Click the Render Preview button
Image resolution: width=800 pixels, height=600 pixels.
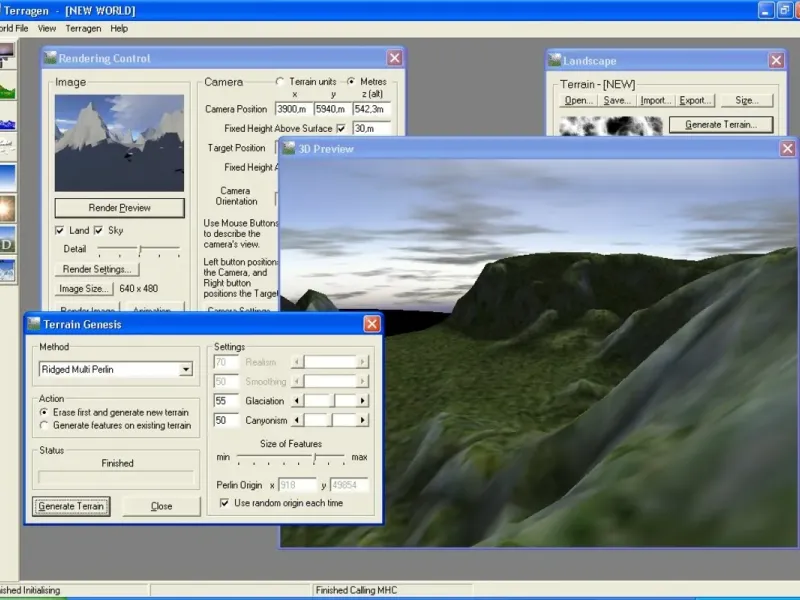click(119, 208)
